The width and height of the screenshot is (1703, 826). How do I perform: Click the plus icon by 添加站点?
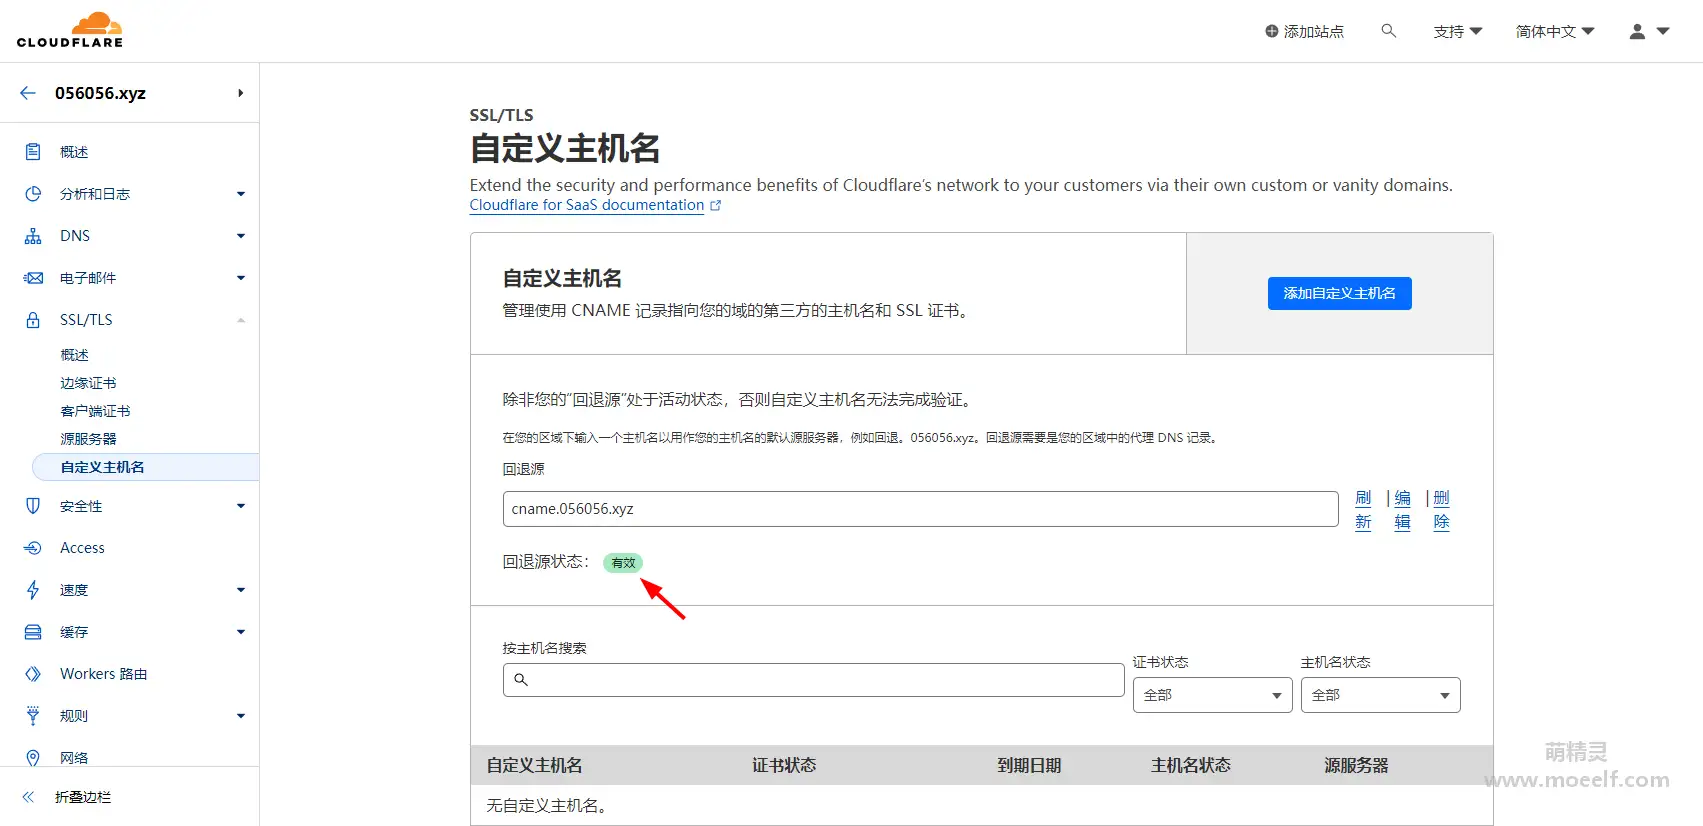[x=1272, y=31]
